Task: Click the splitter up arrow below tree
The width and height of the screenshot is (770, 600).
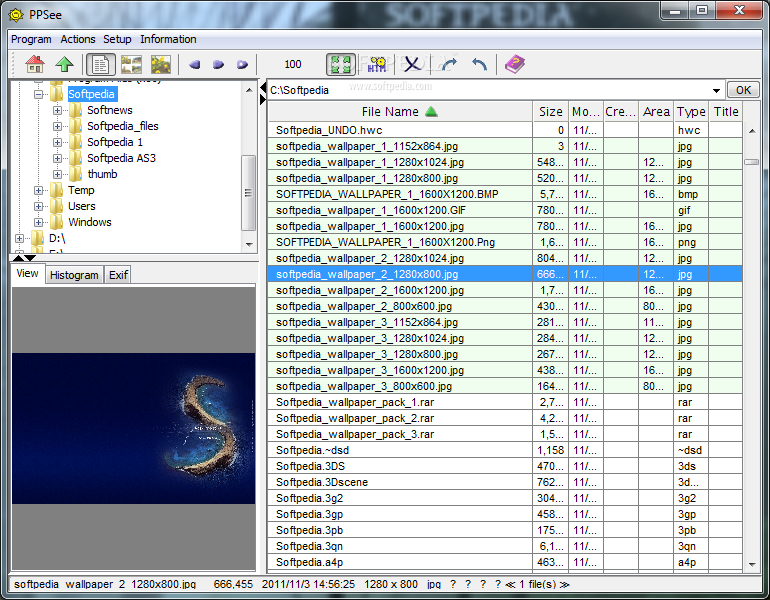Action: [18, 258]
